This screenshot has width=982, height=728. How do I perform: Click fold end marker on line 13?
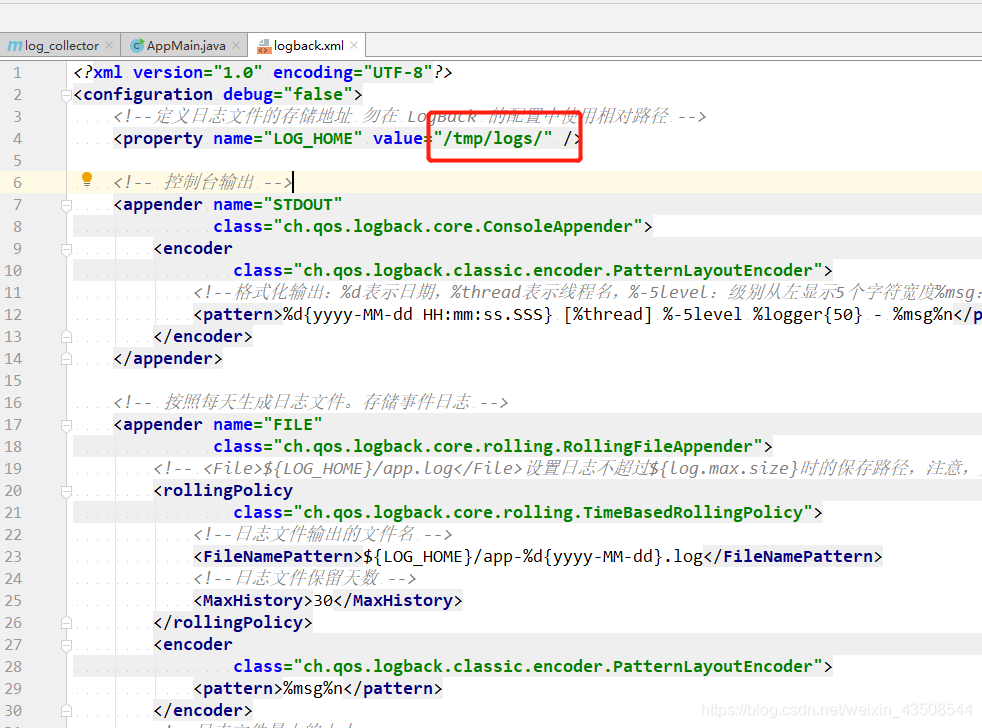point(66,337)
